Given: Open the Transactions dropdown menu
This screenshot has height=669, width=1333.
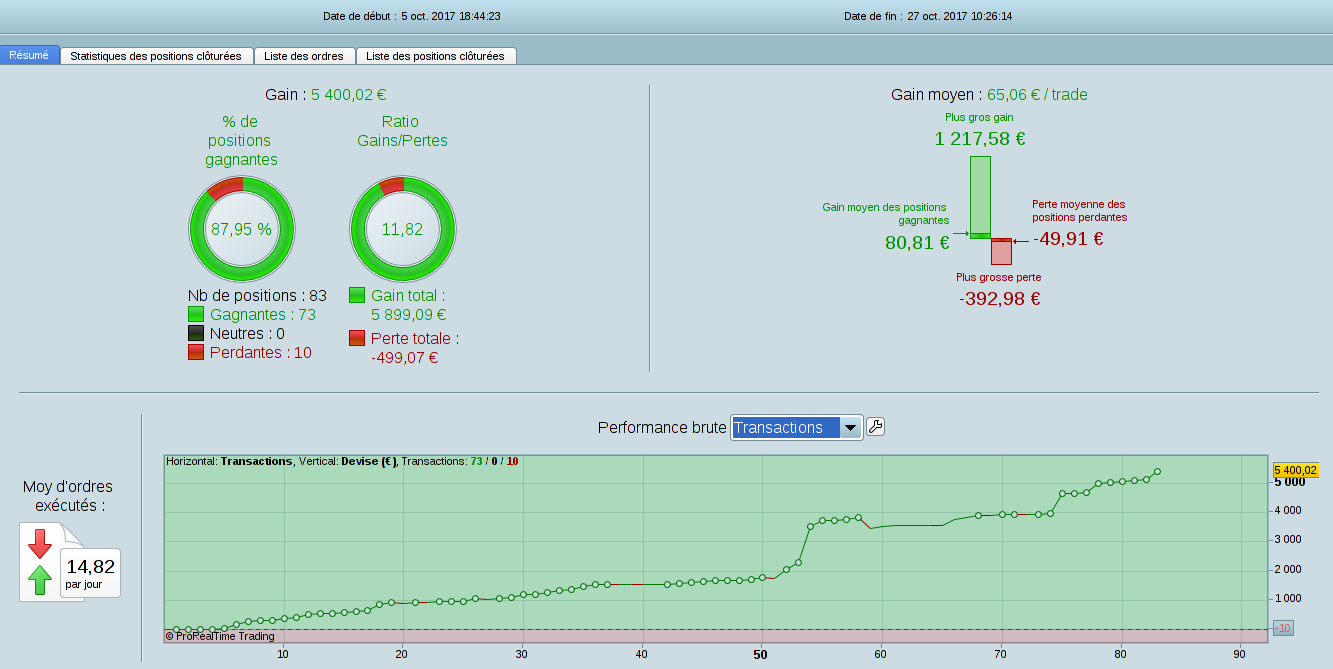Looking at the screenshot, I should (796, 427).
